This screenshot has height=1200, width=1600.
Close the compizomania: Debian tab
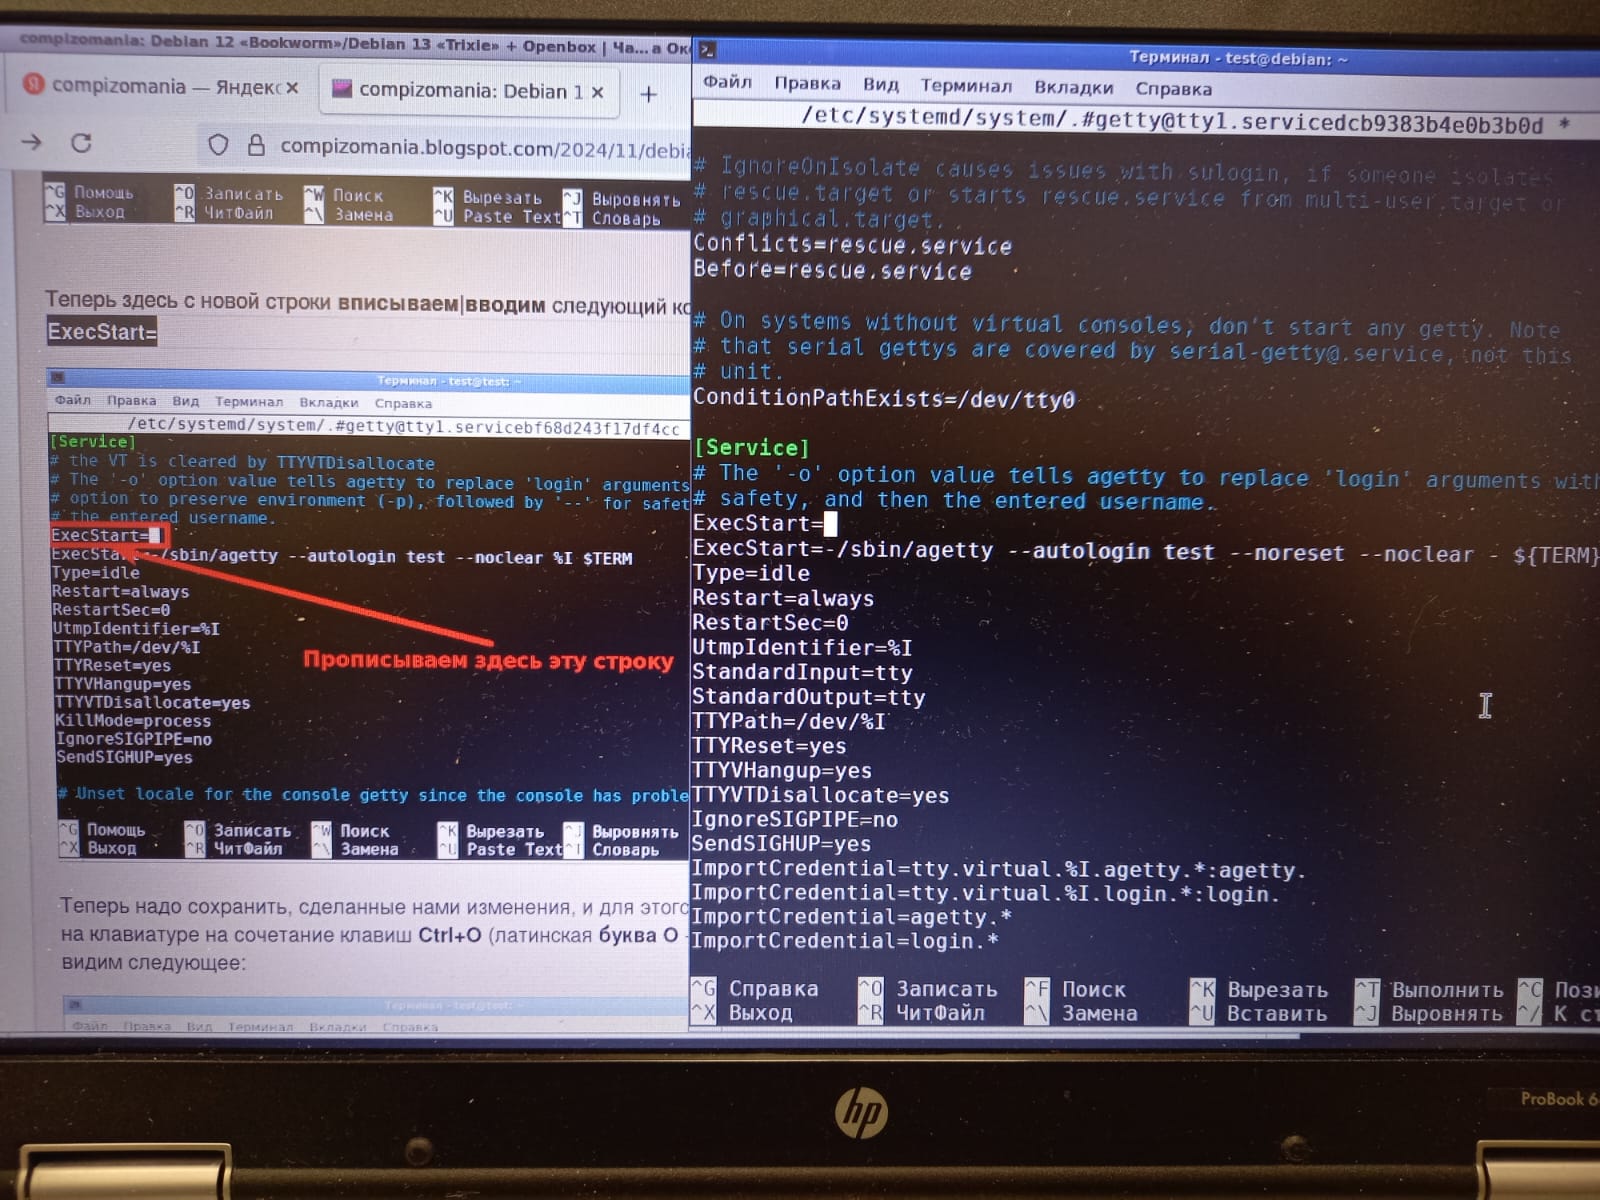click(x=597, y=92)
